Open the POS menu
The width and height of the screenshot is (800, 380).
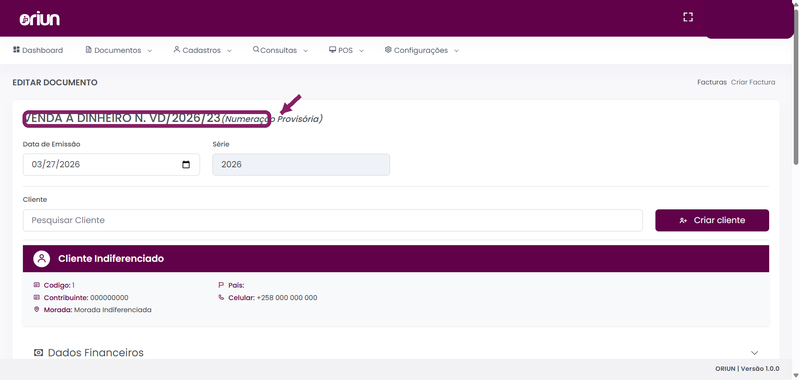pos(346,50)
